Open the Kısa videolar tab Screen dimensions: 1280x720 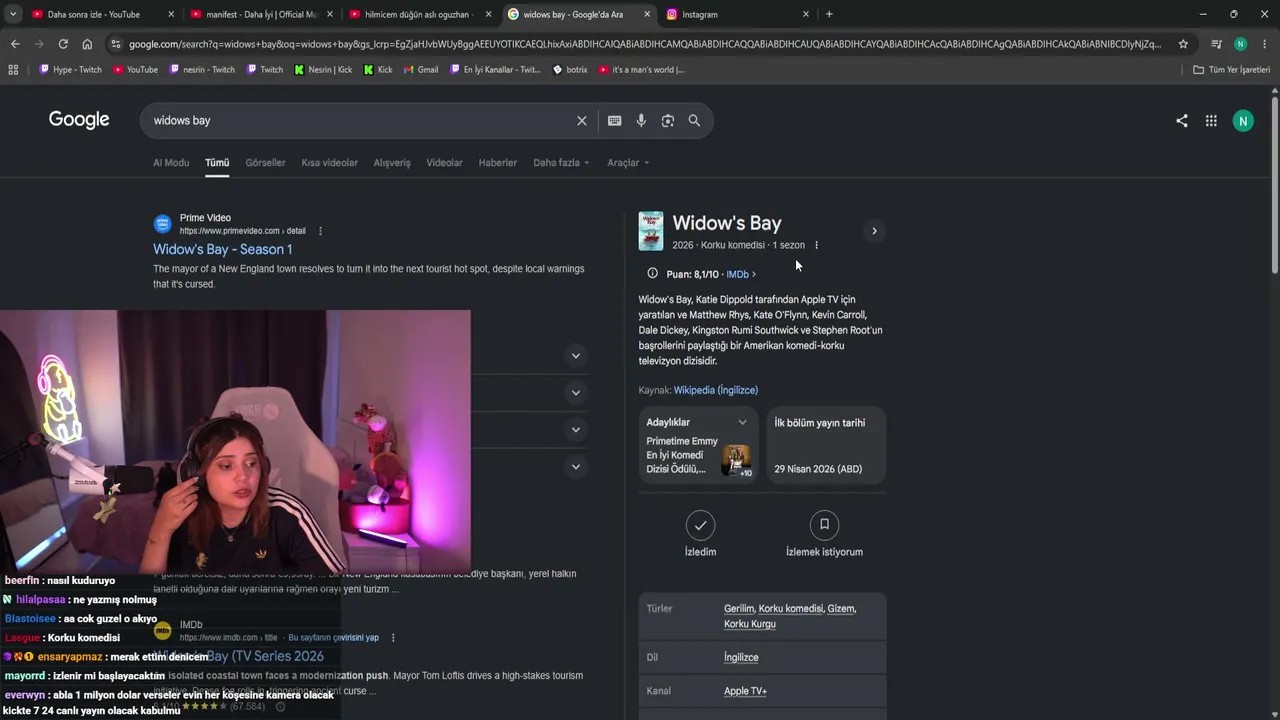[329, 163]
